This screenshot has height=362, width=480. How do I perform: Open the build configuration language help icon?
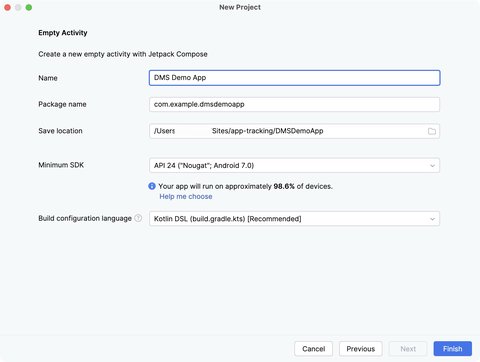[x=138, y=218]
